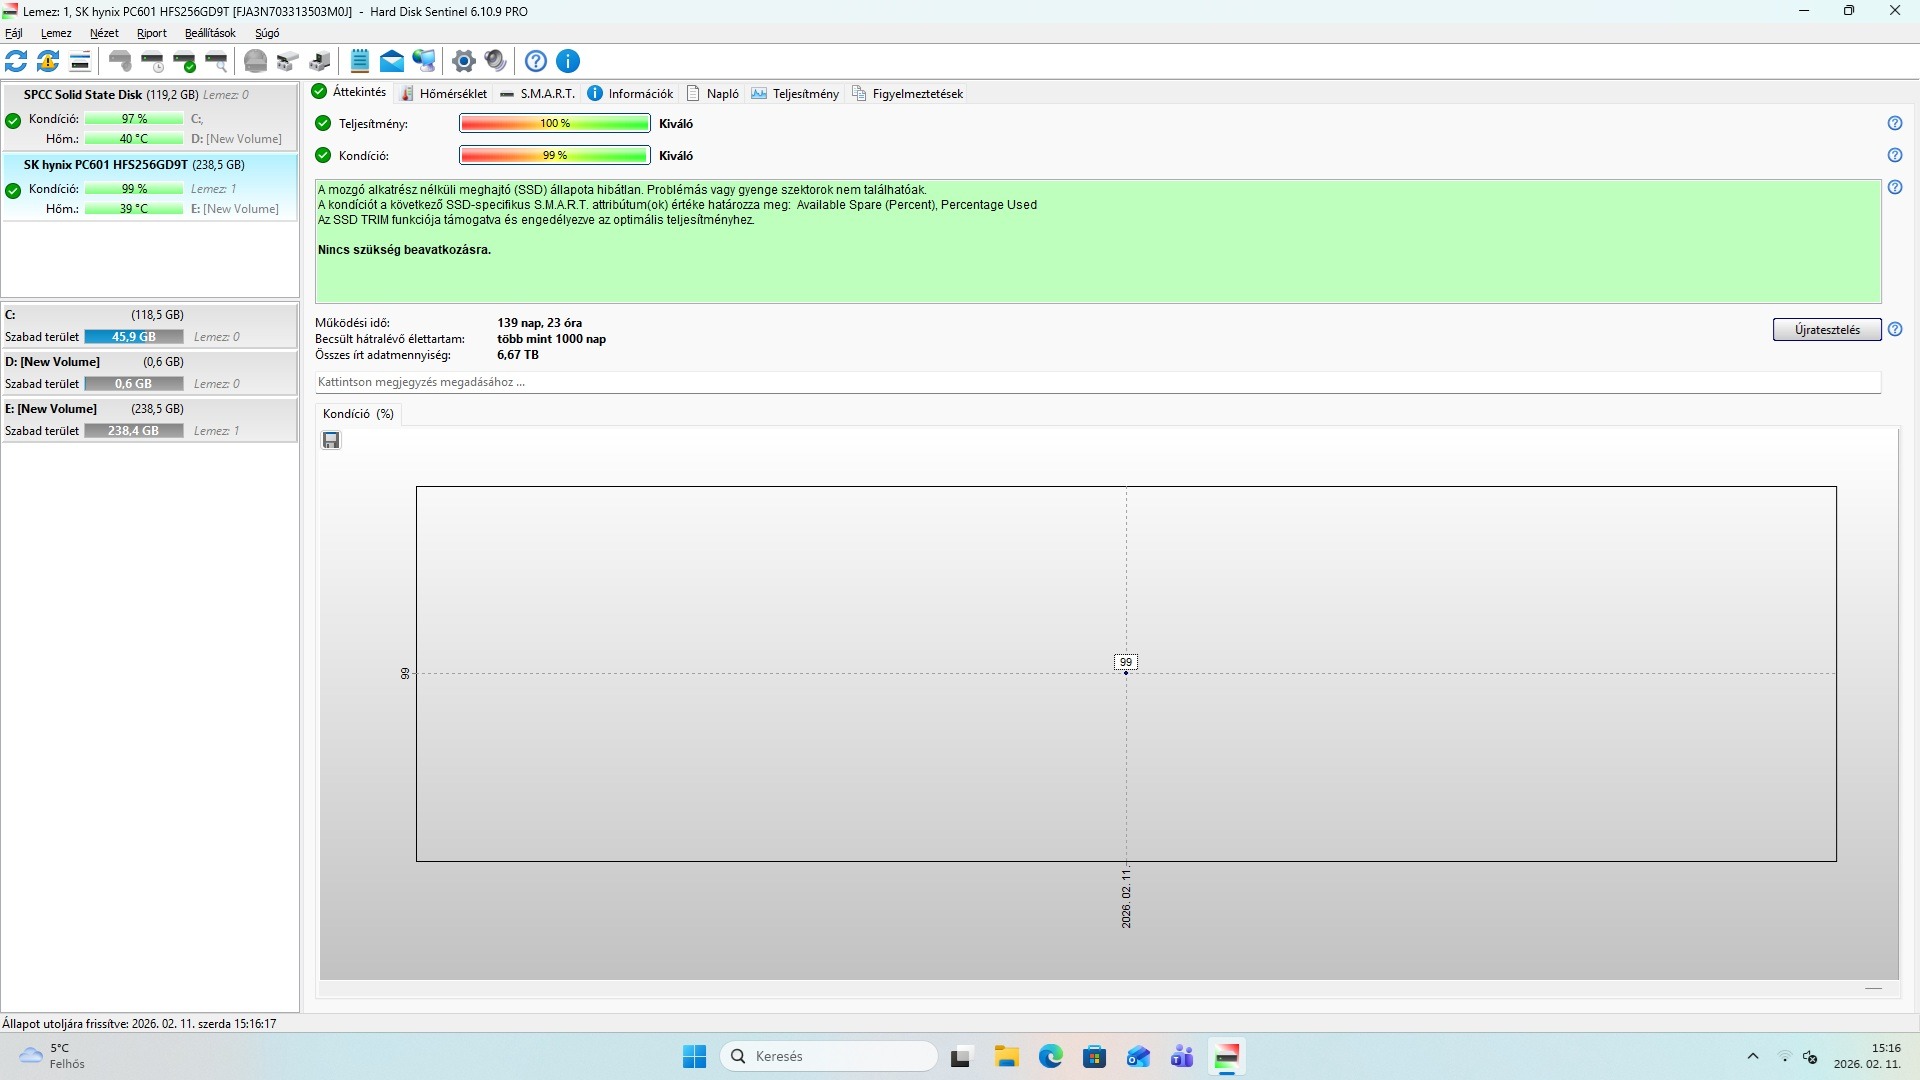Show hidden system tray icons chevron

pos(1752,1056)
